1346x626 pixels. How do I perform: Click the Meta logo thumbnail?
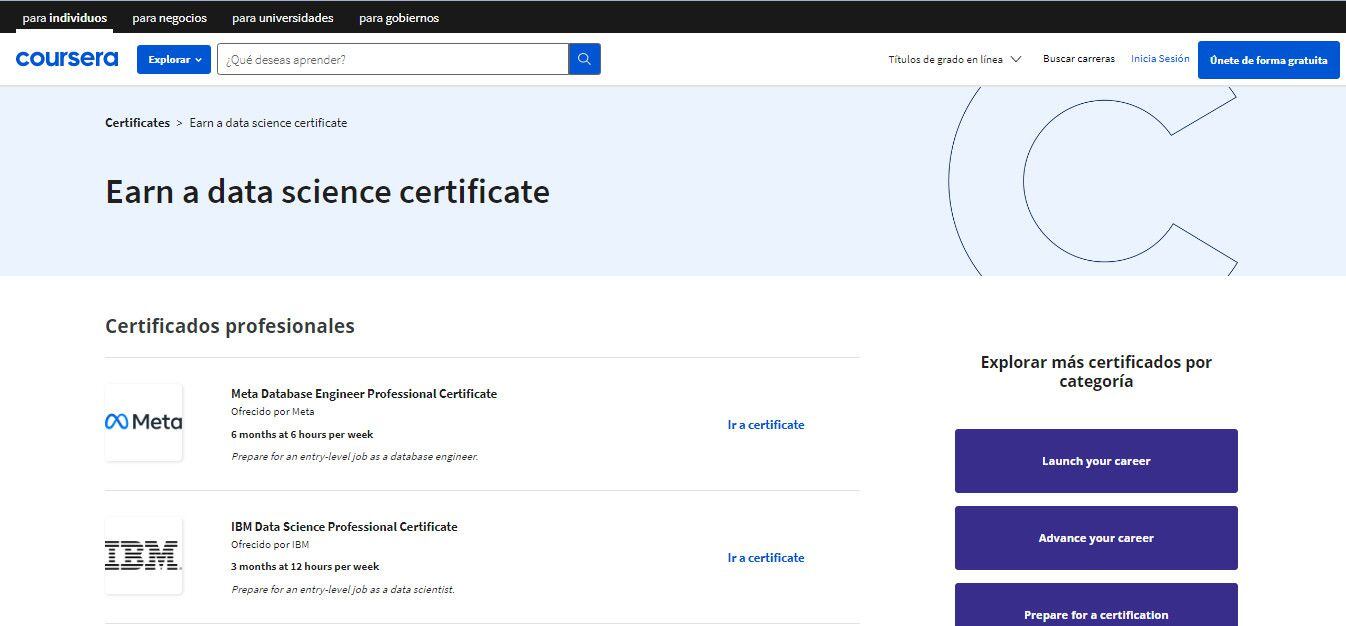coord(144,422)
